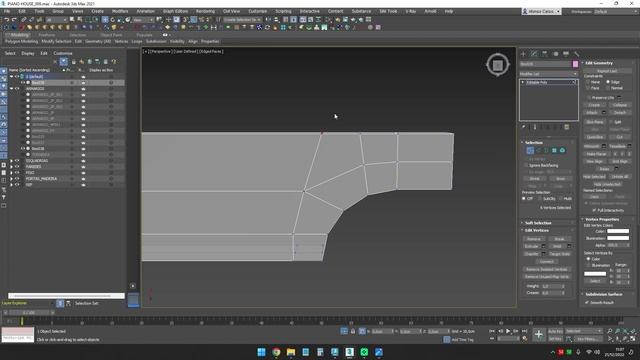Click the Pin Stack icon under modifier stack
The image size is (640, 360).
click(524, 127)
